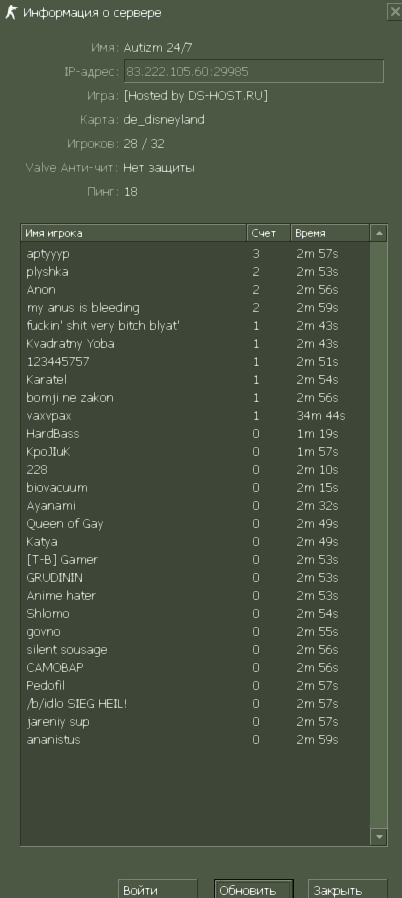This screenshot has height=898, width=402.
Task: Click inside the IP-адрес field
Action: 254,72
